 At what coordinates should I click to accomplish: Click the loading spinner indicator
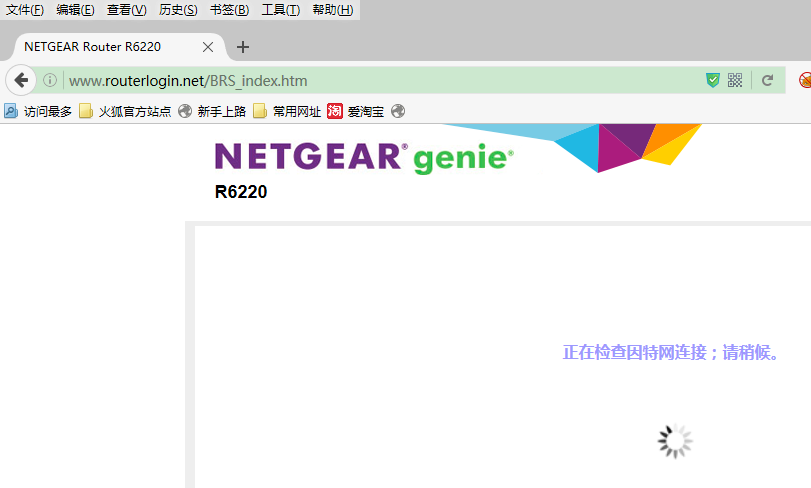[x=675, y=441]
